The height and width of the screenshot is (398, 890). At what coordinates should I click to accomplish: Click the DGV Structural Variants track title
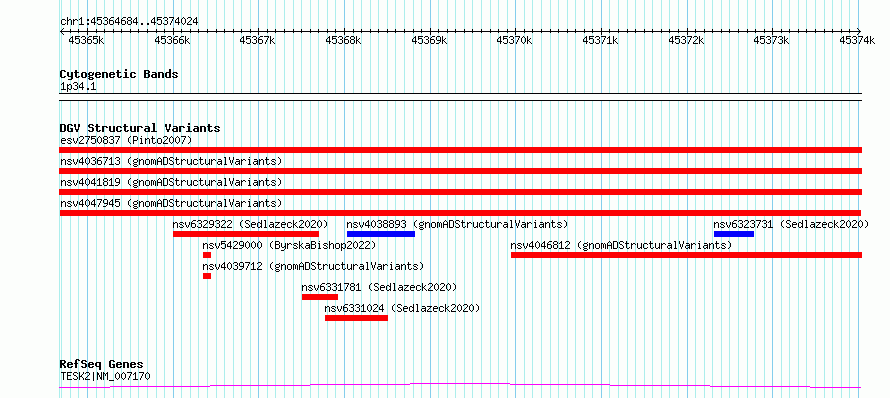coord(140,129)
